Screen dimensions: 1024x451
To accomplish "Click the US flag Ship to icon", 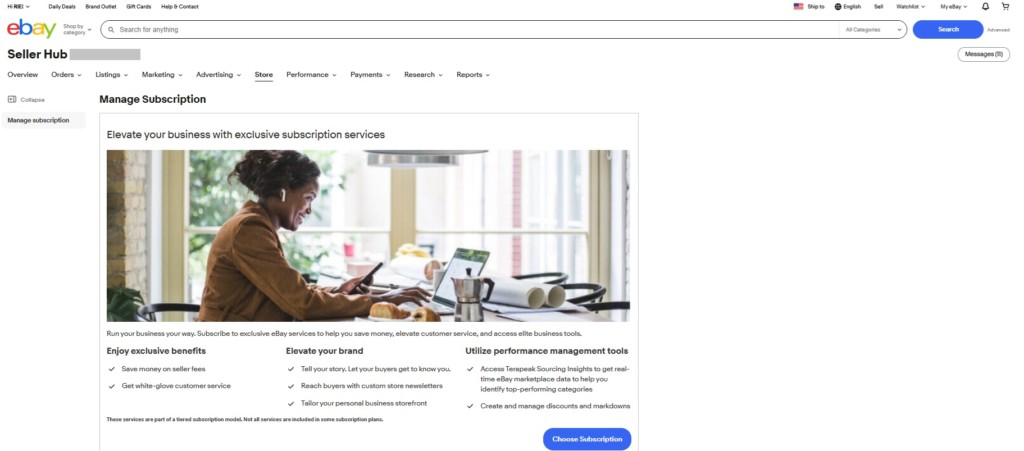I will pyautogui.click(x=798, y=7).
